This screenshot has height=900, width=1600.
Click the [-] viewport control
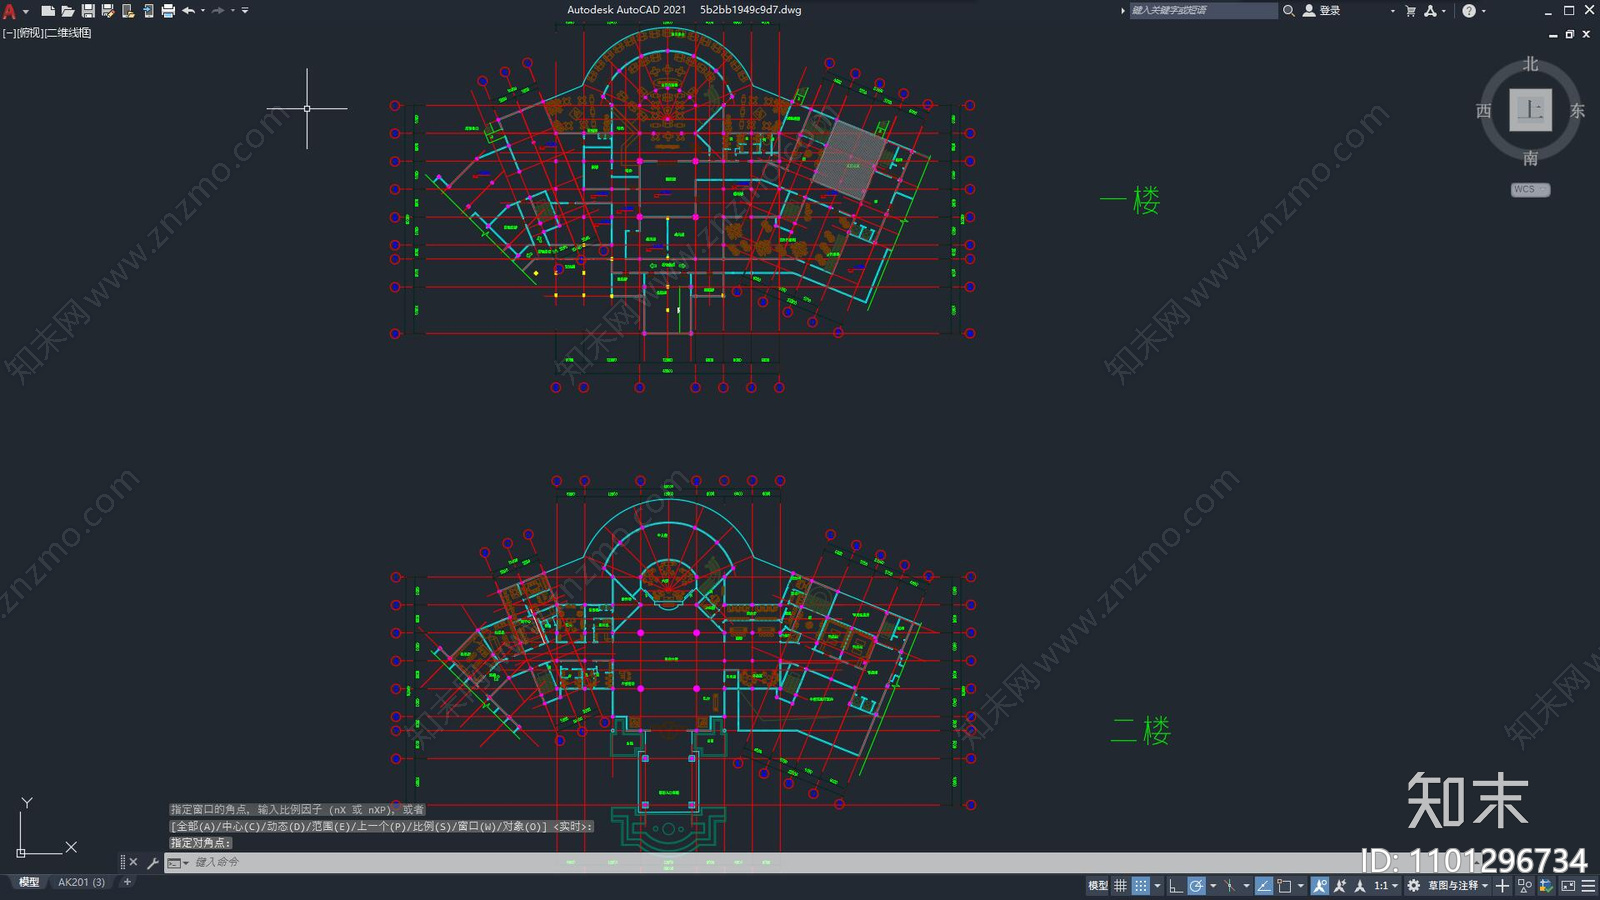tap(9, 33)
